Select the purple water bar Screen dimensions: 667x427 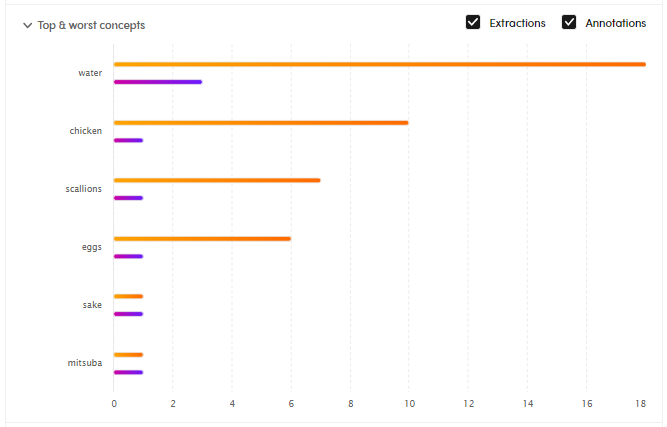click(x=157, y=82)
